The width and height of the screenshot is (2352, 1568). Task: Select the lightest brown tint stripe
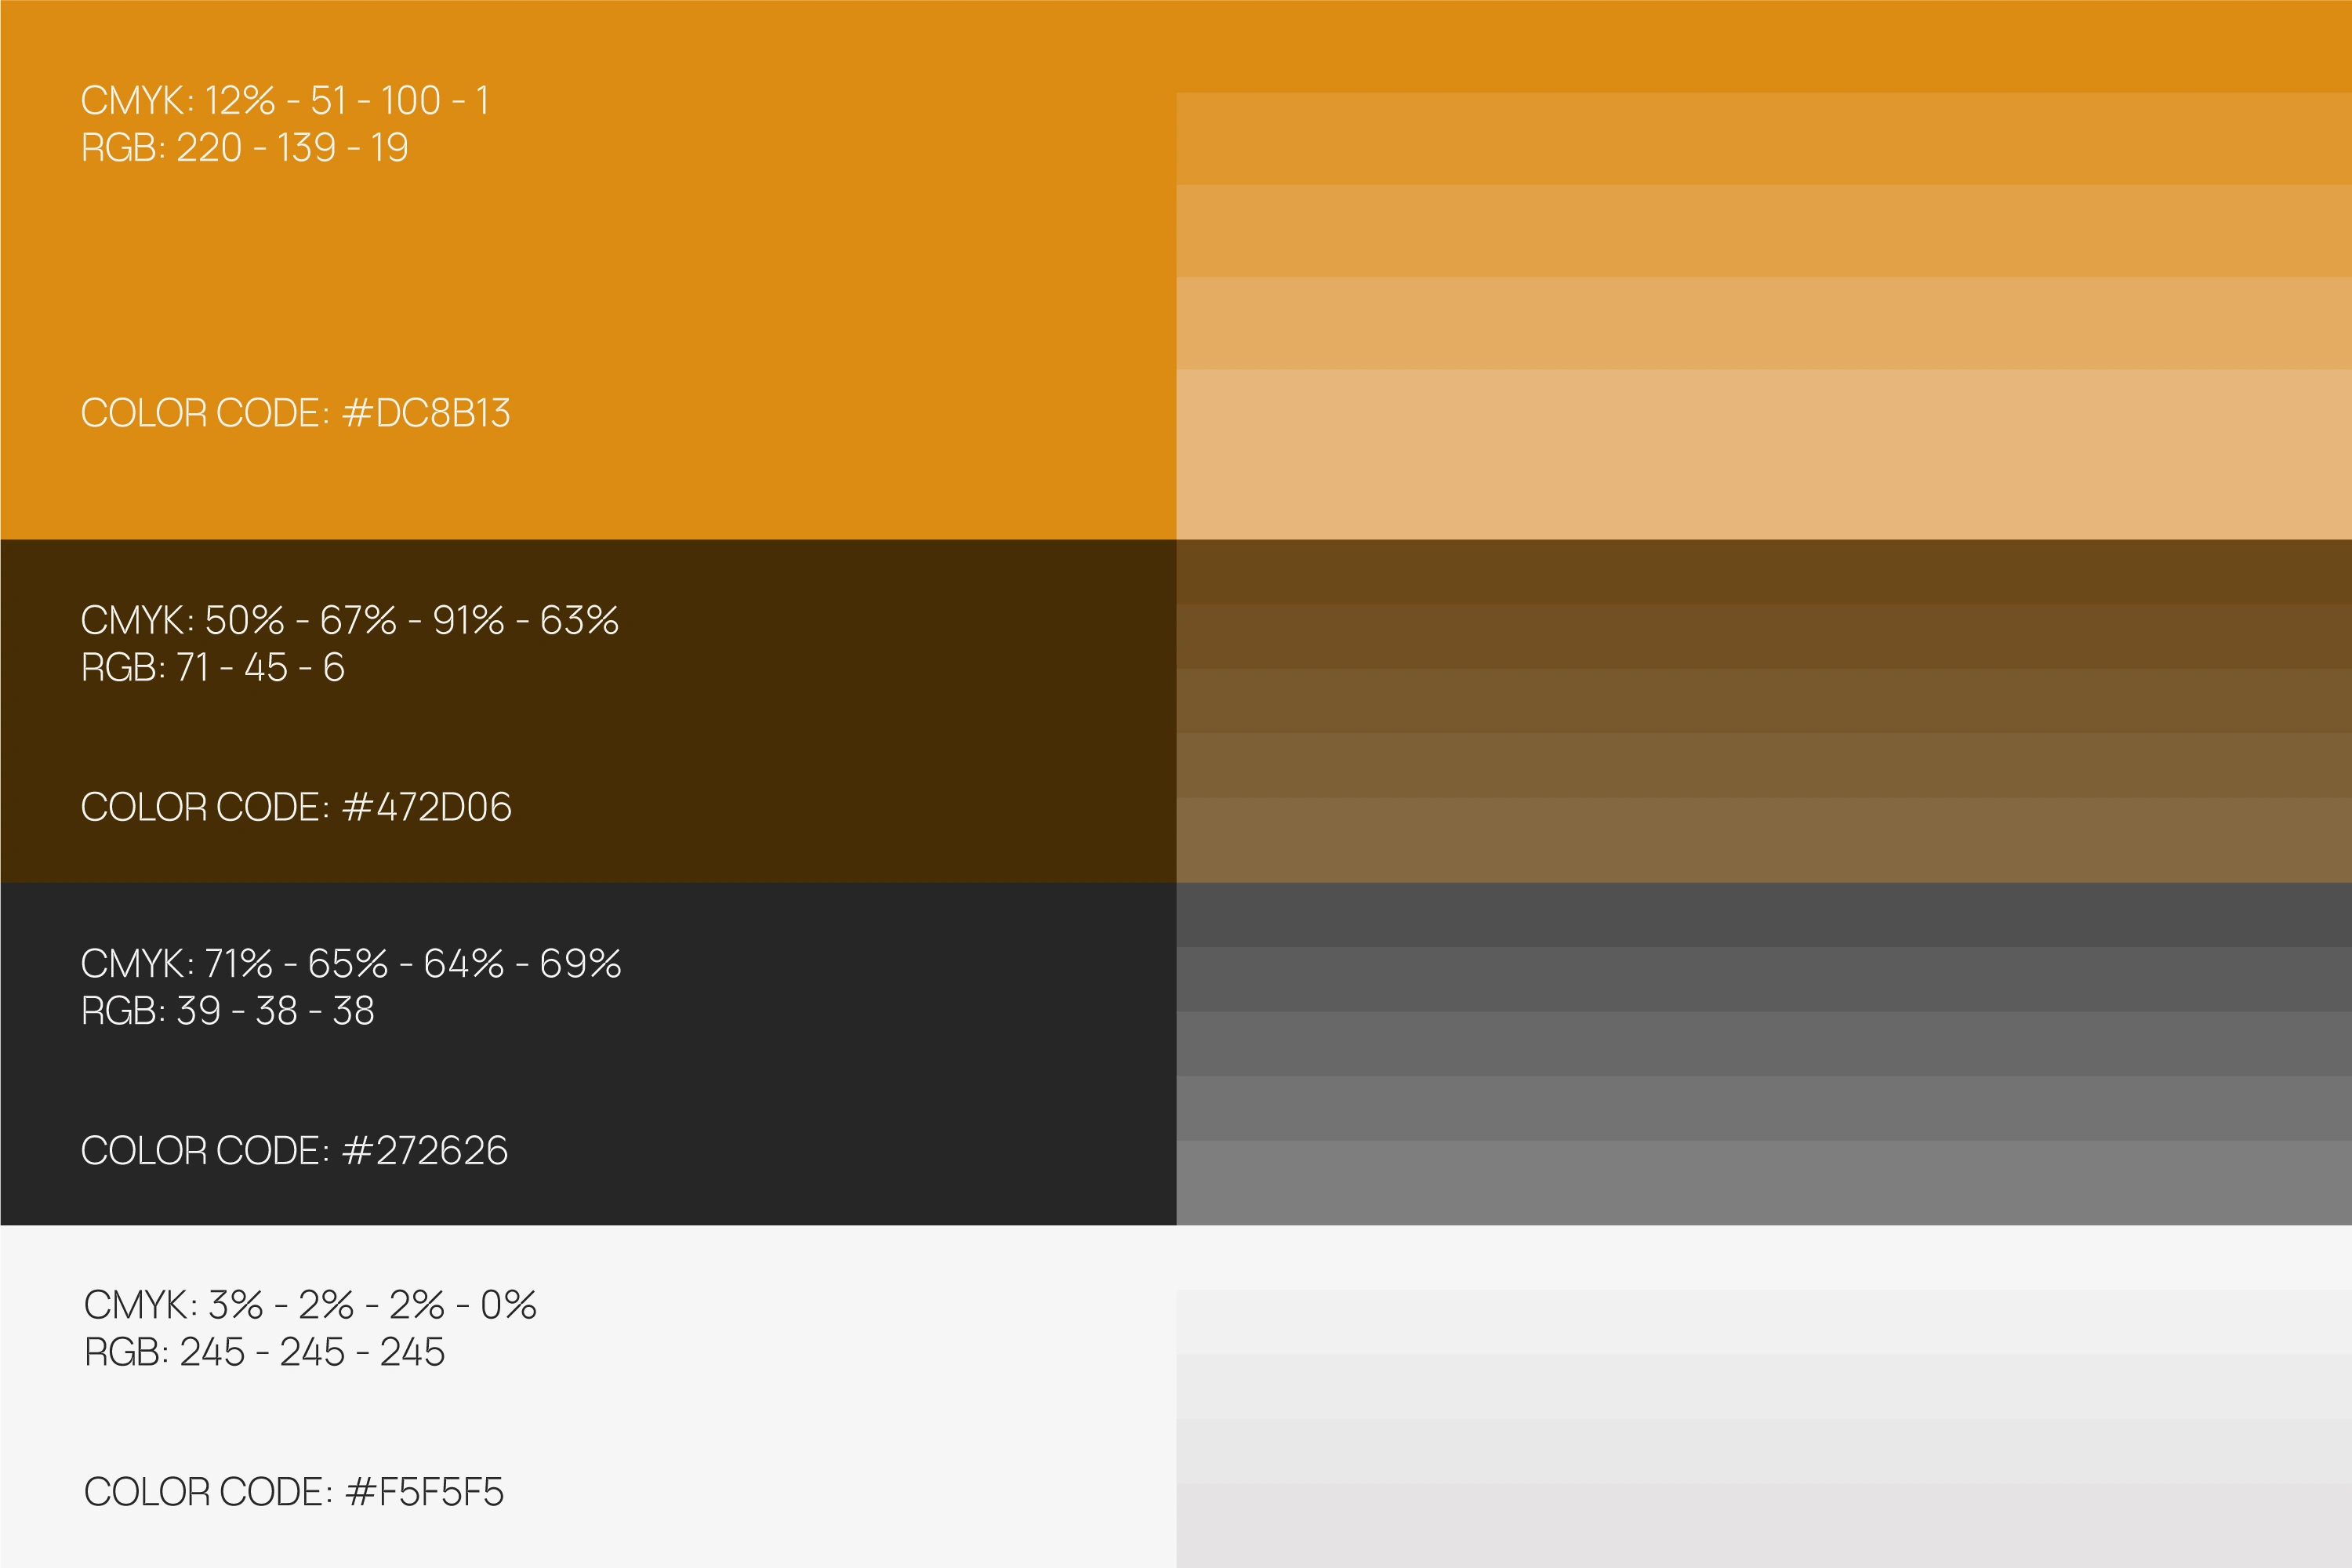click(x=1763, y=840)
